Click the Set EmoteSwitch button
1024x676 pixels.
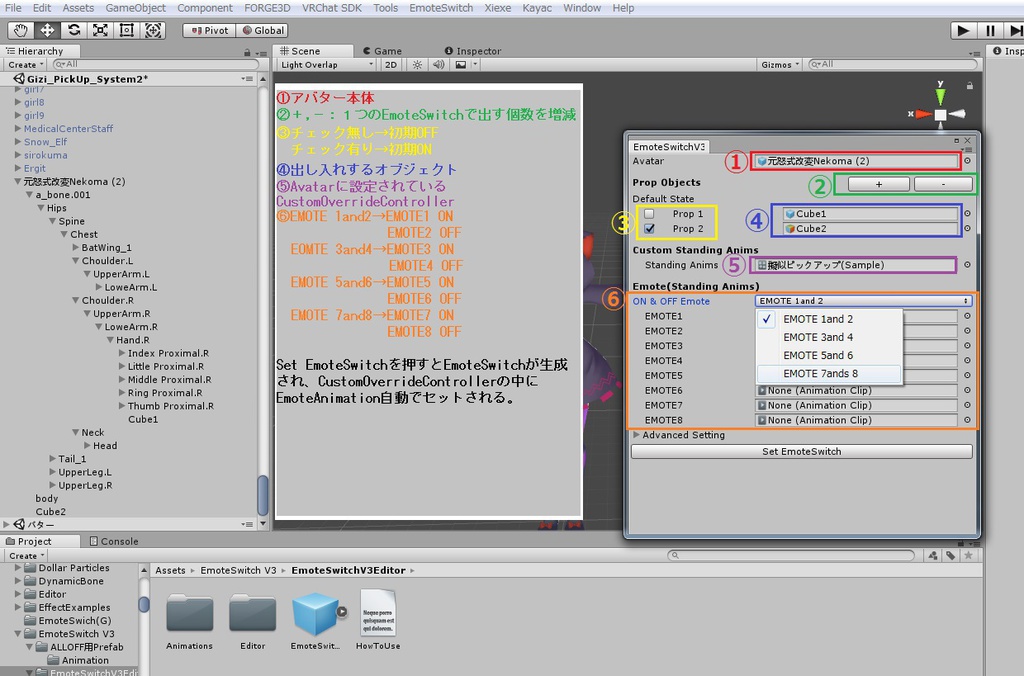click(801, 451)
